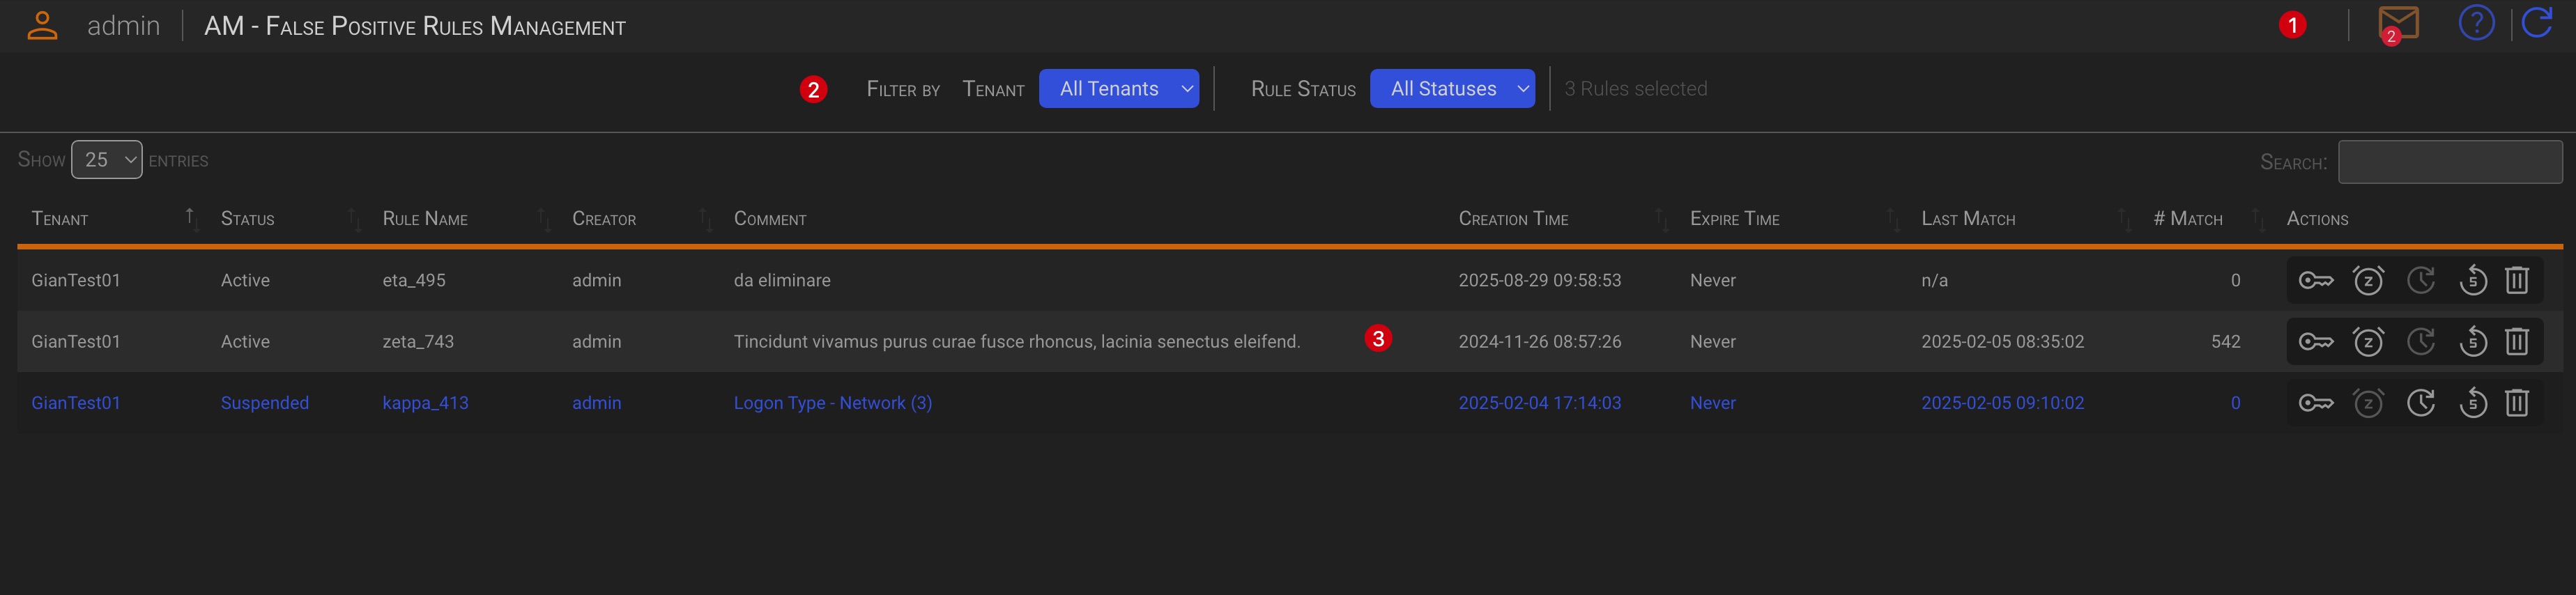The width and height of the screenshot is (2576, 595).
Task: Click the admin user profile icon
Action: [42, 26]
